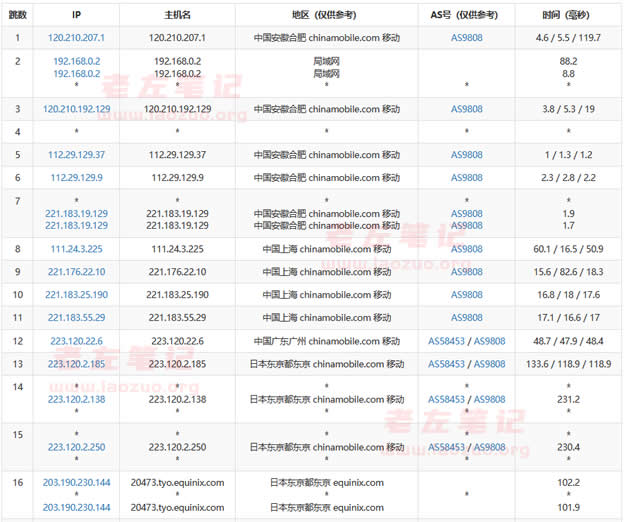The image size is (625, 522).
Task: Open the 223.120.22.6 IP link
Action: (77, 341)
